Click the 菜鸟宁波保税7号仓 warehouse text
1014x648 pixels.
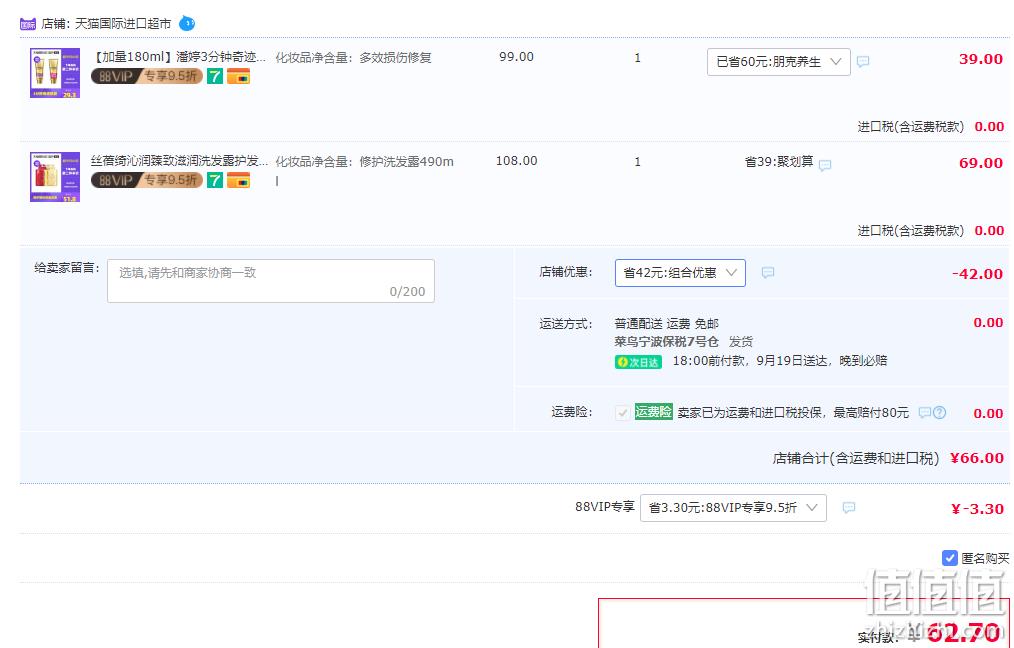(x=666, y=341)
